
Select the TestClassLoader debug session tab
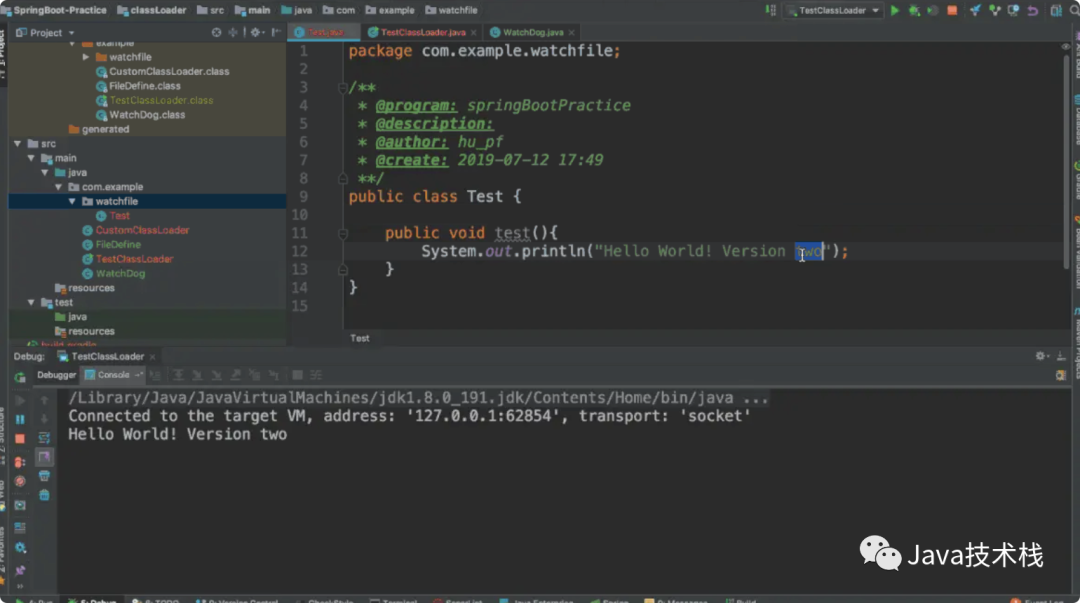click(107, 356)
